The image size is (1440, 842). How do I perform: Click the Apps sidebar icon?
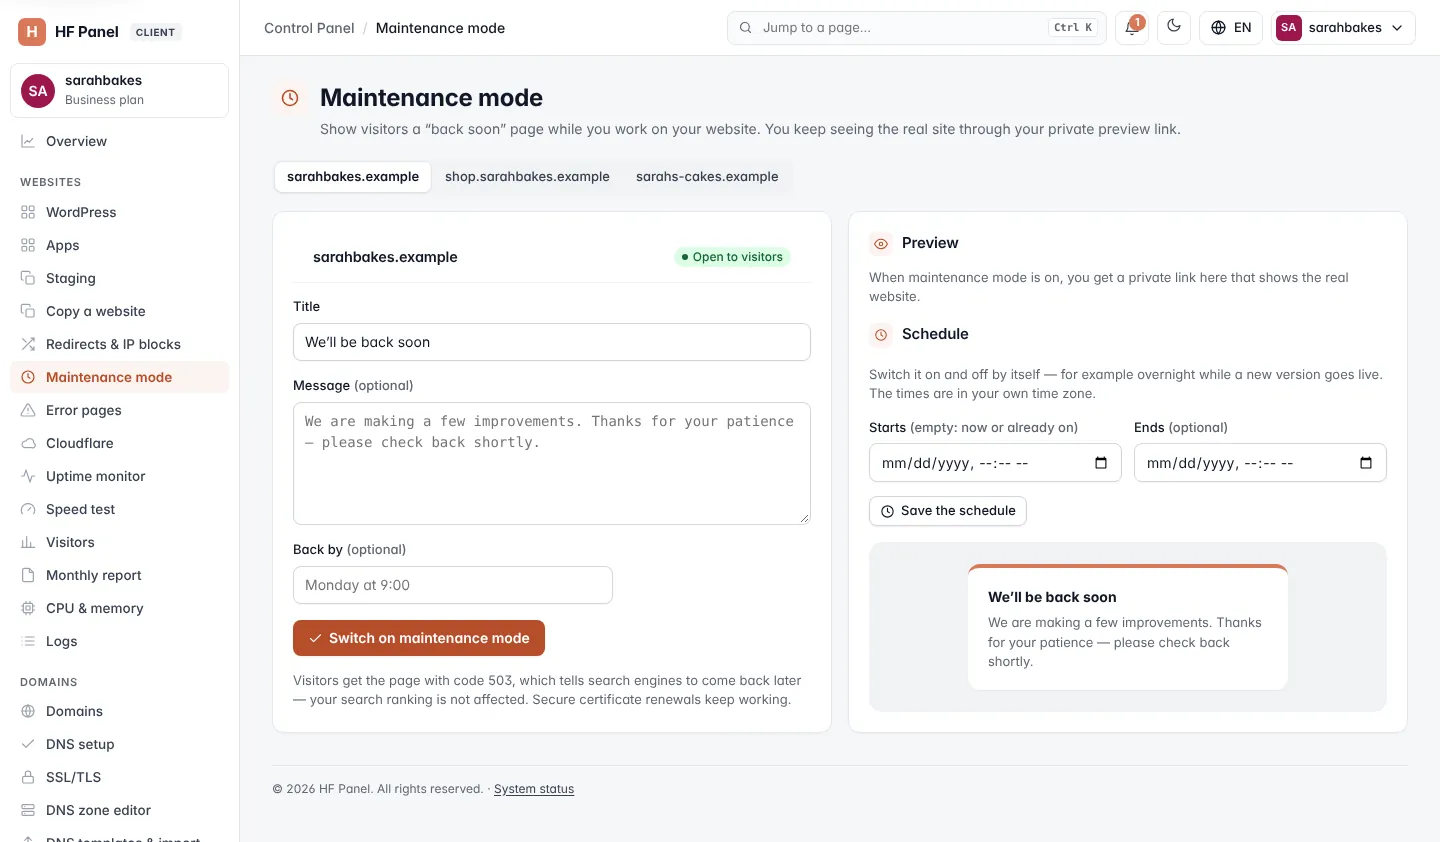pos(28,245)
